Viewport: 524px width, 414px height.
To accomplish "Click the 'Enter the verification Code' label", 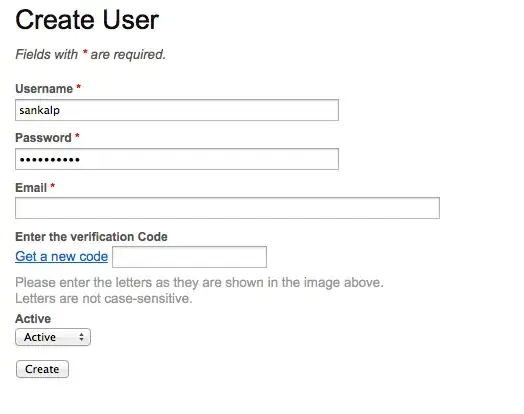I will tap(91, 237).
